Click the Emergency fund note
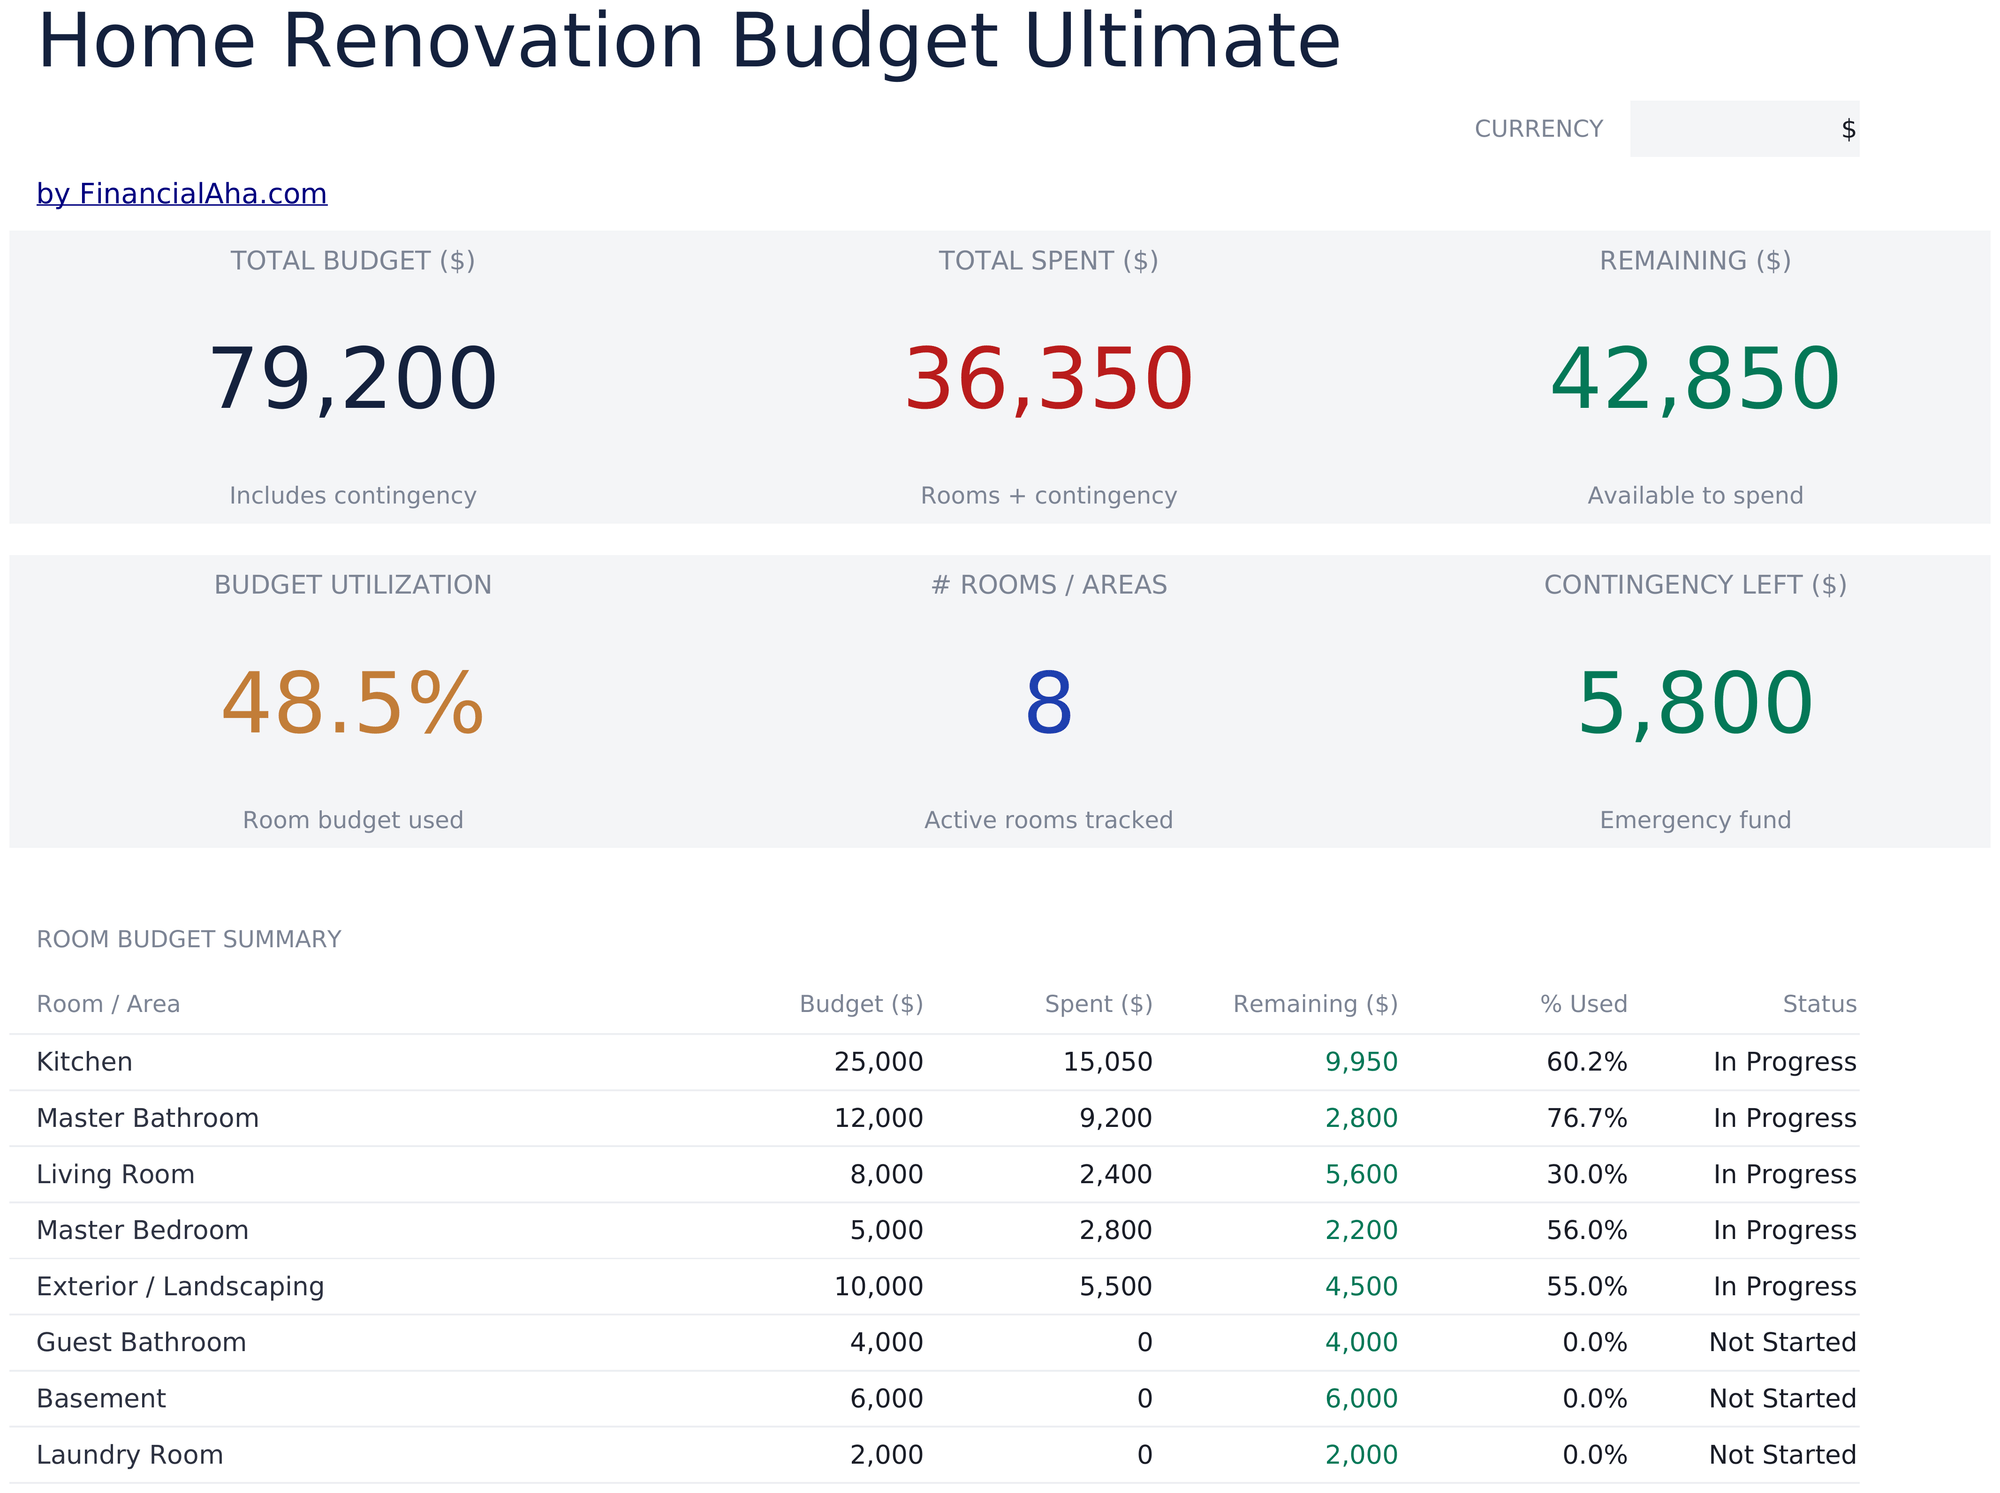Image resolution: width=2000 pixels, height=1493 pixels. pyautogui.click(x=1695, y=821)
